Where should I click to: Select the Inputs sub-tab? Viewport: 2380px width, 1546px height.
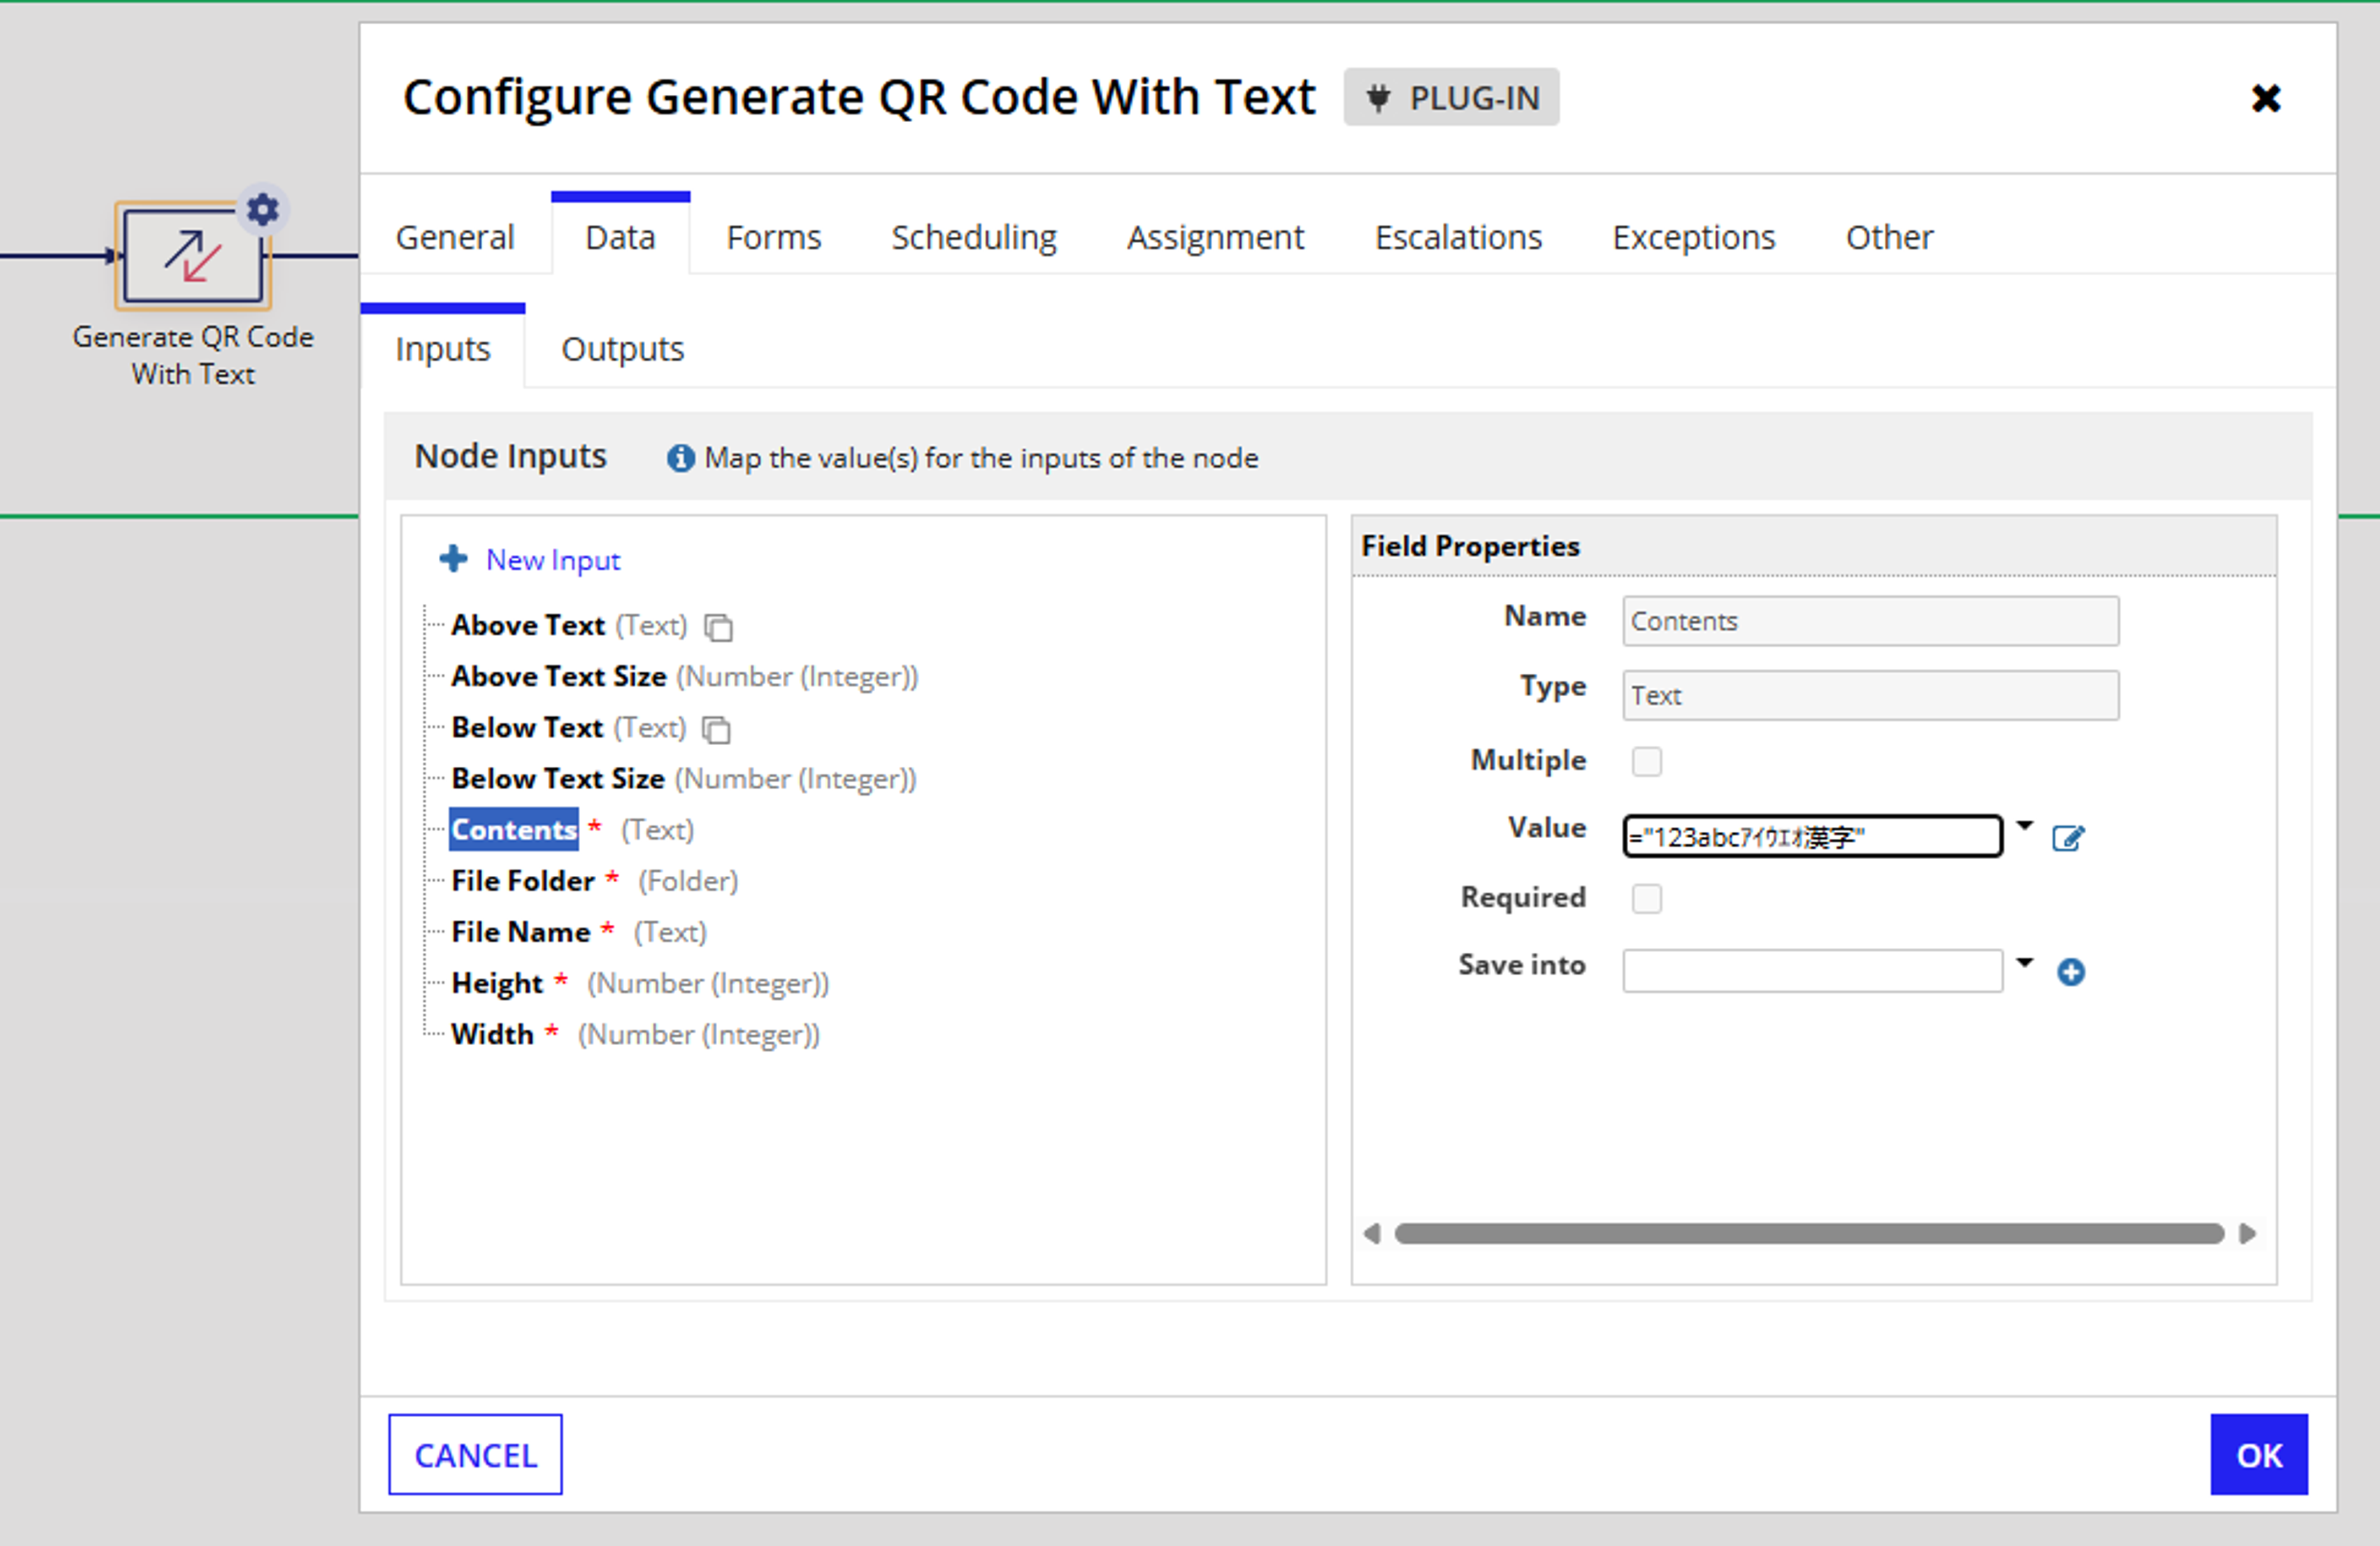pos(443,349)
